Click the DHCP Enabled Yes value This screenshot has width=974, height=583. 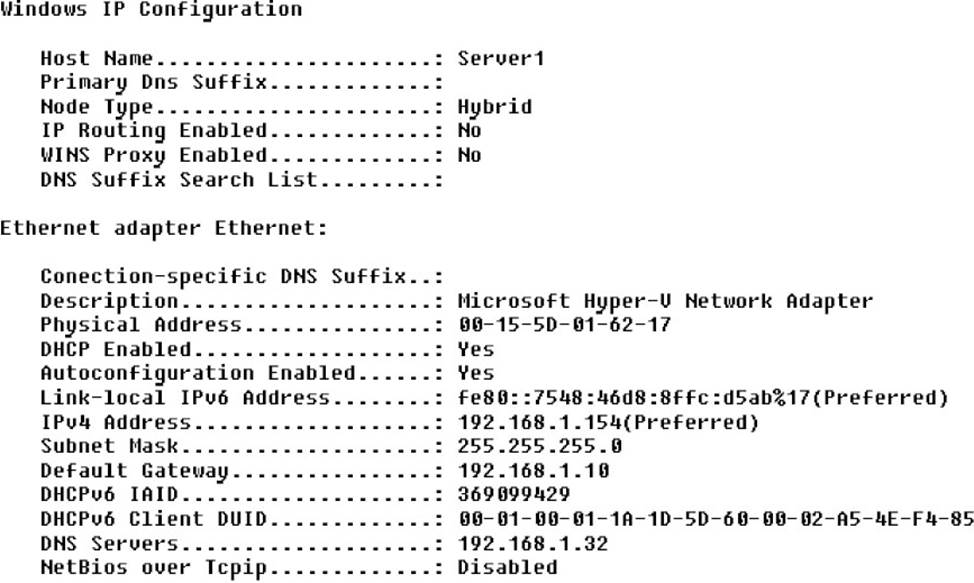[475, 349]
